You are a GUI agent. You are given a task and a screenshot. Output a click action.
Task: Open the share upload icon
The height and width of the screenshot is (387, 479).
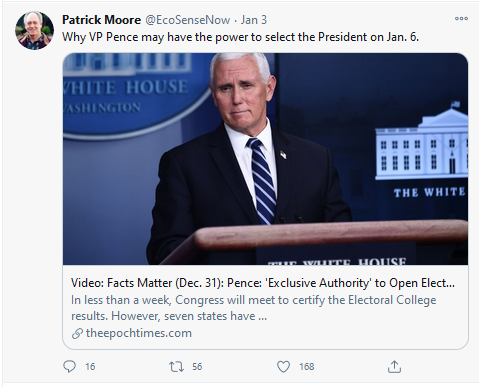pos(394,366)
